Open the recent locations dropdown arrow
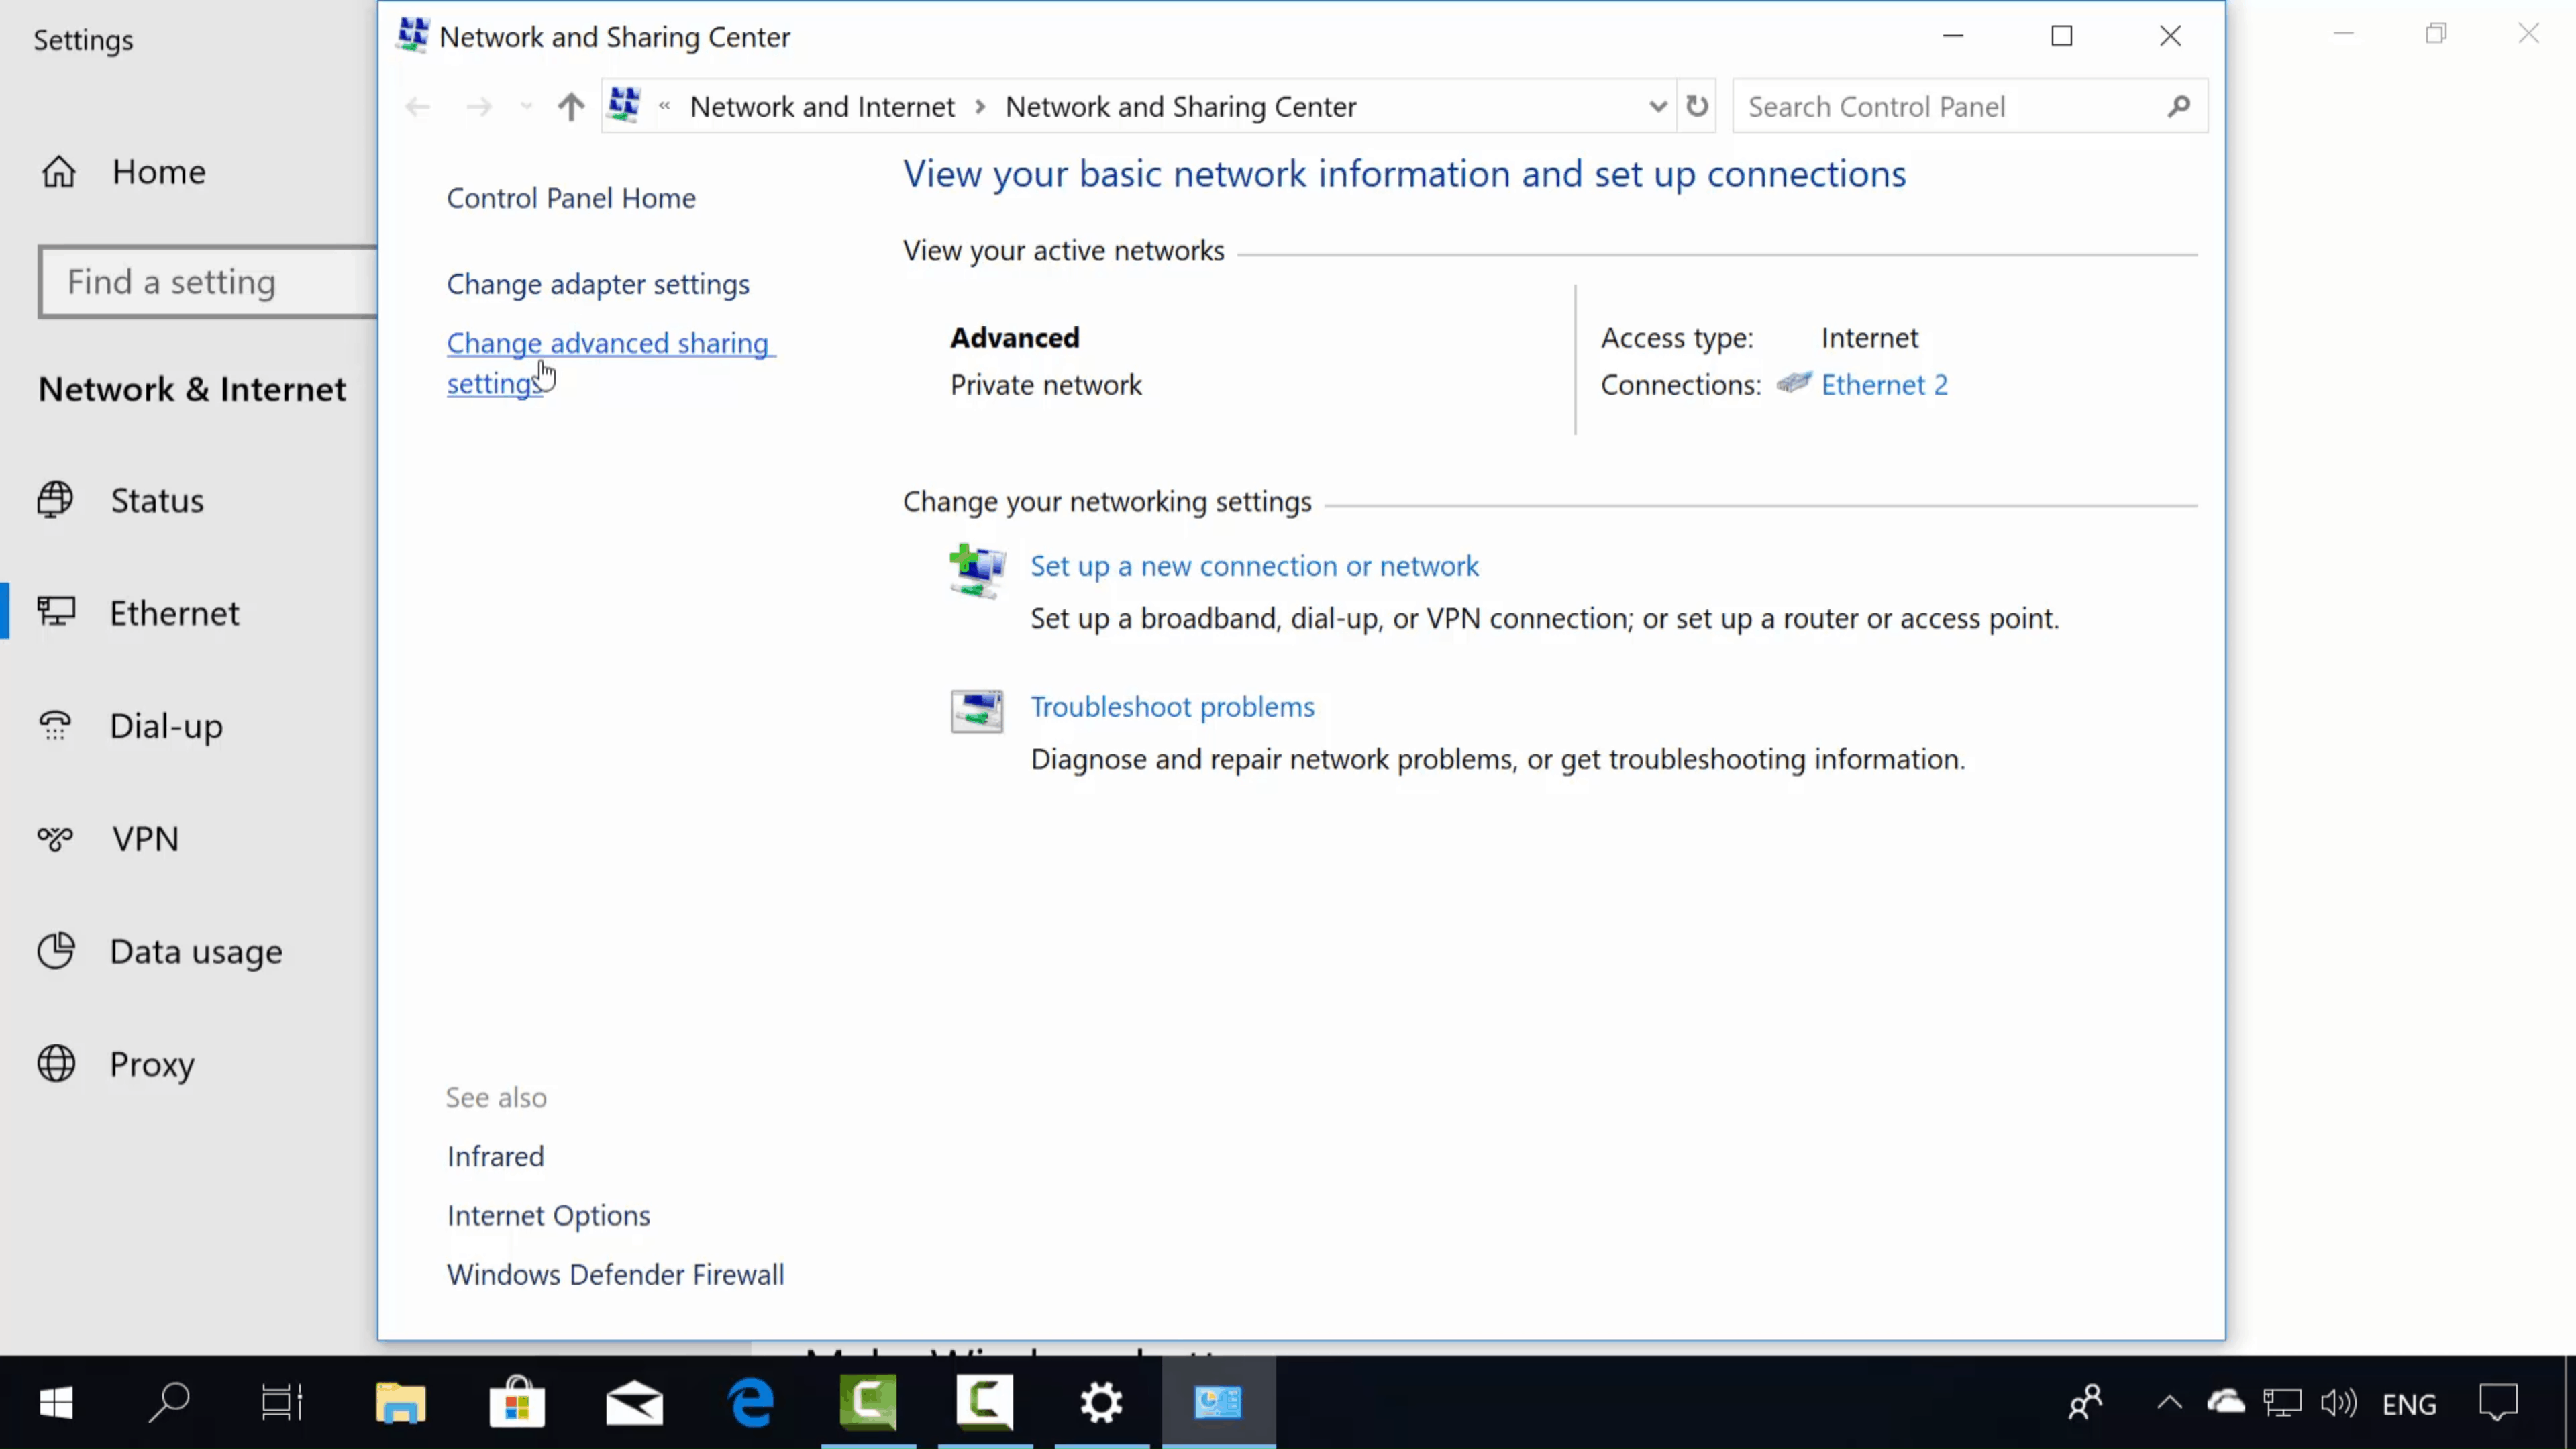 [x=526, y=107]
